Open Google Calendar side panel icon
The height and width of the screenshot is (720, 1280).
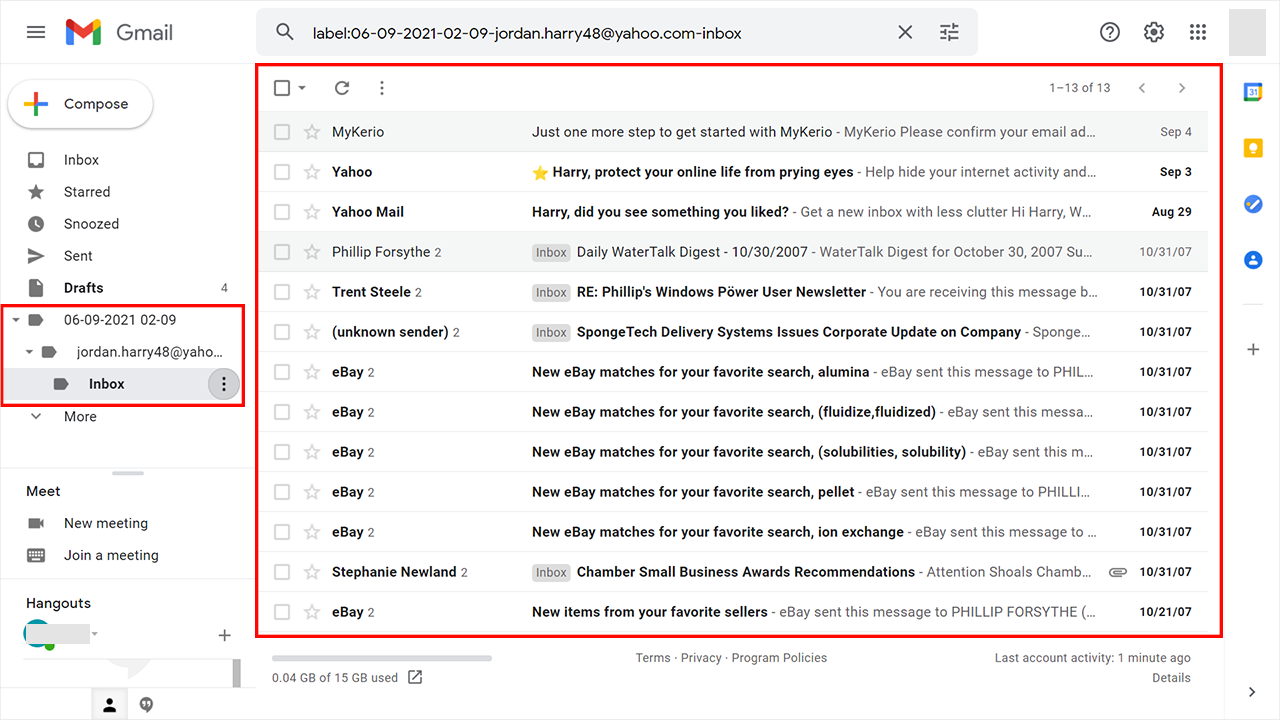[1253, 92]
